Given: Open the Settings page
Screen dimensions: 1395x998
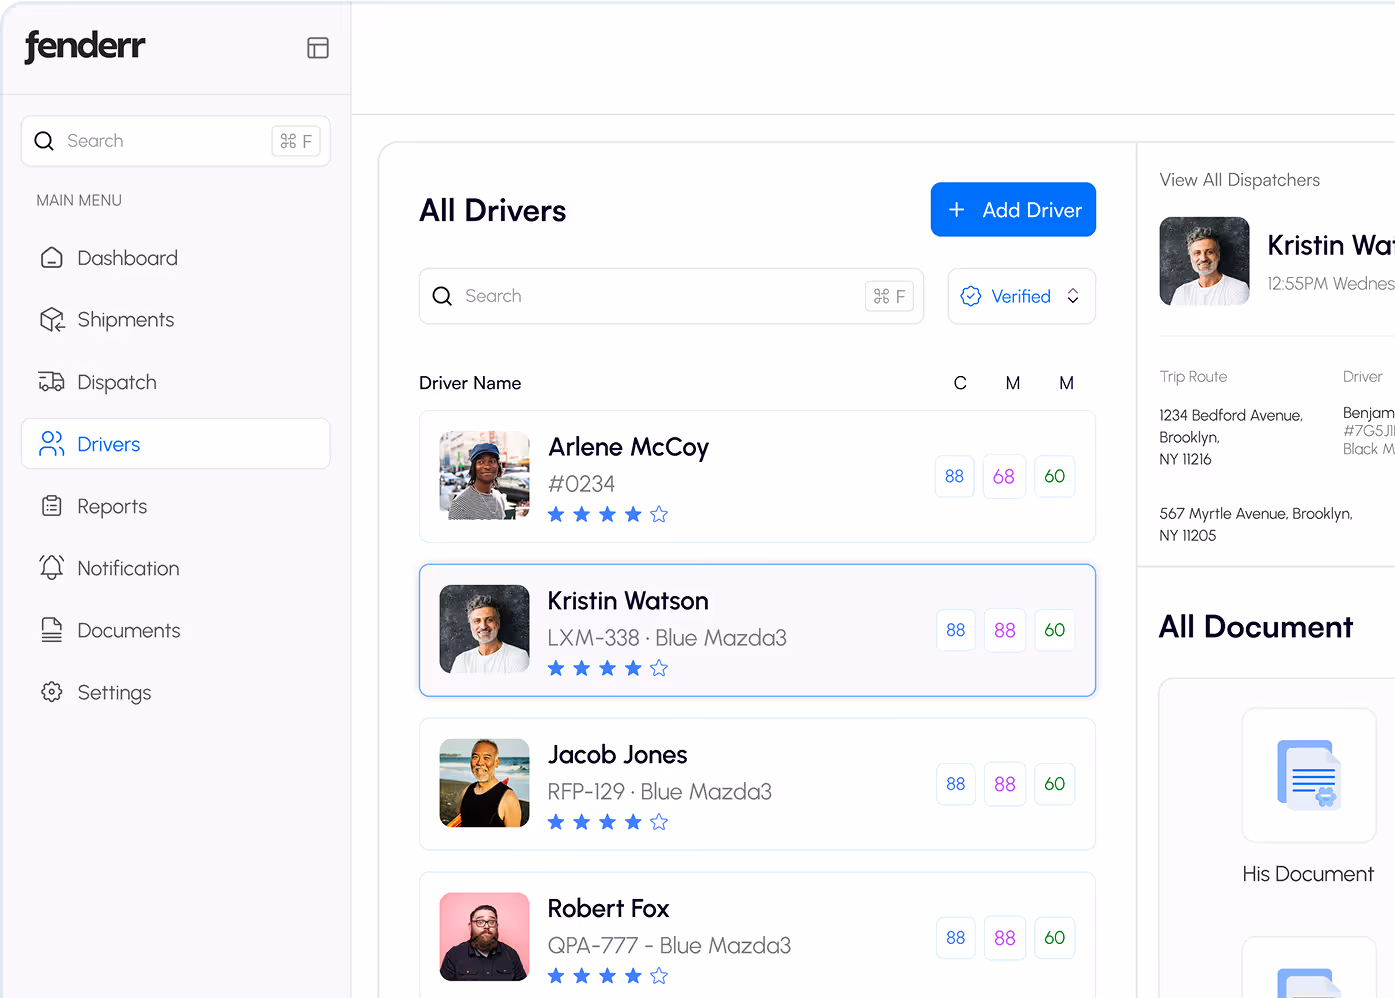Looking at the screenshot, I should point(176,692).
